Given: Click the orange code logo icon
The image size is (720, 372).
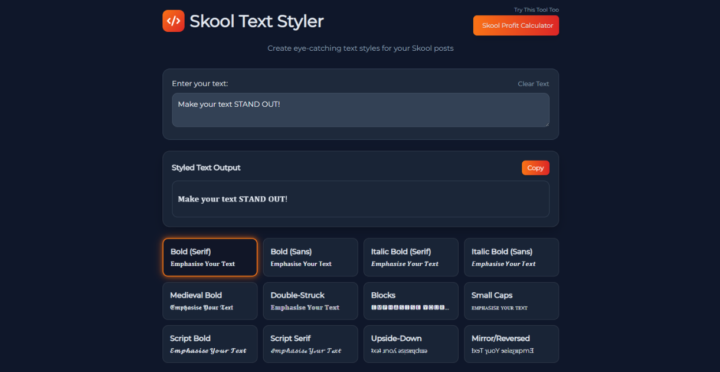Looking at the screenshot, I should click(173, 21).
